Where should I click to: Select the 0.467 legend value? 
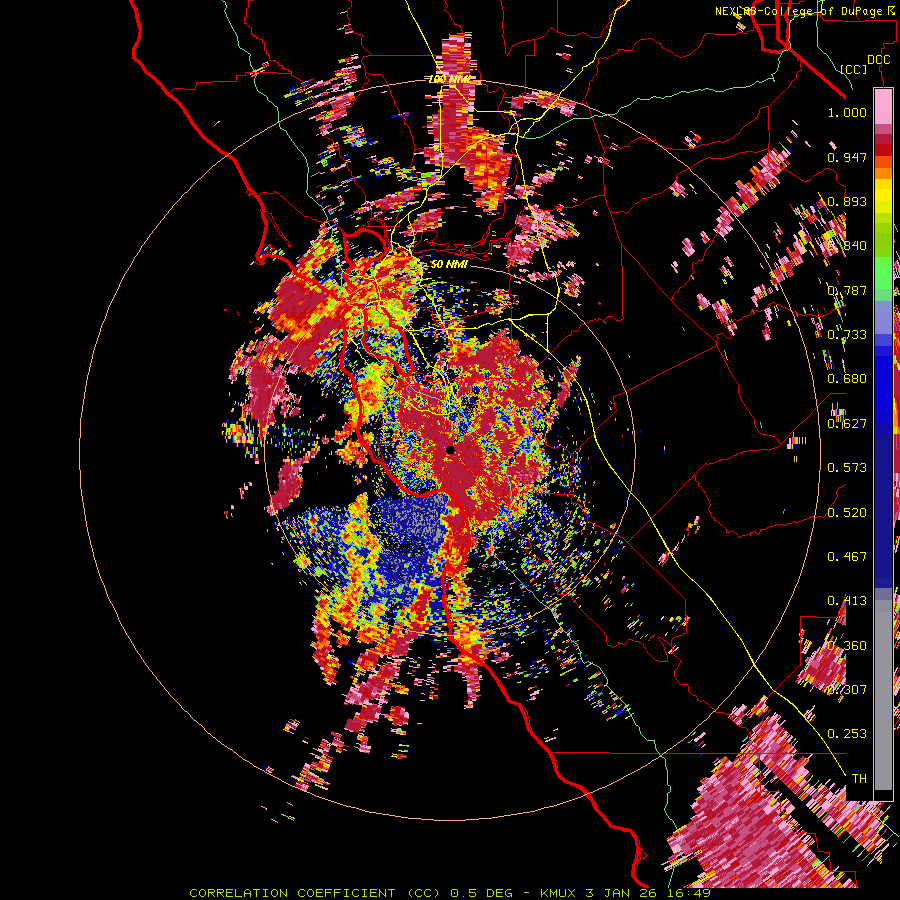(x=847, y=557)
